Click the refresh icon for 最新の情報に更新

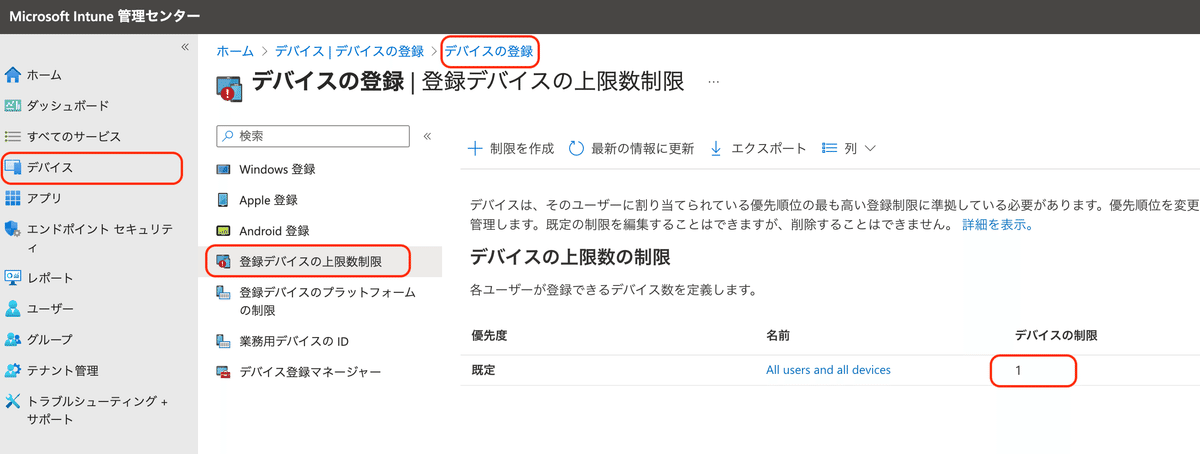(x=576, y=148)
